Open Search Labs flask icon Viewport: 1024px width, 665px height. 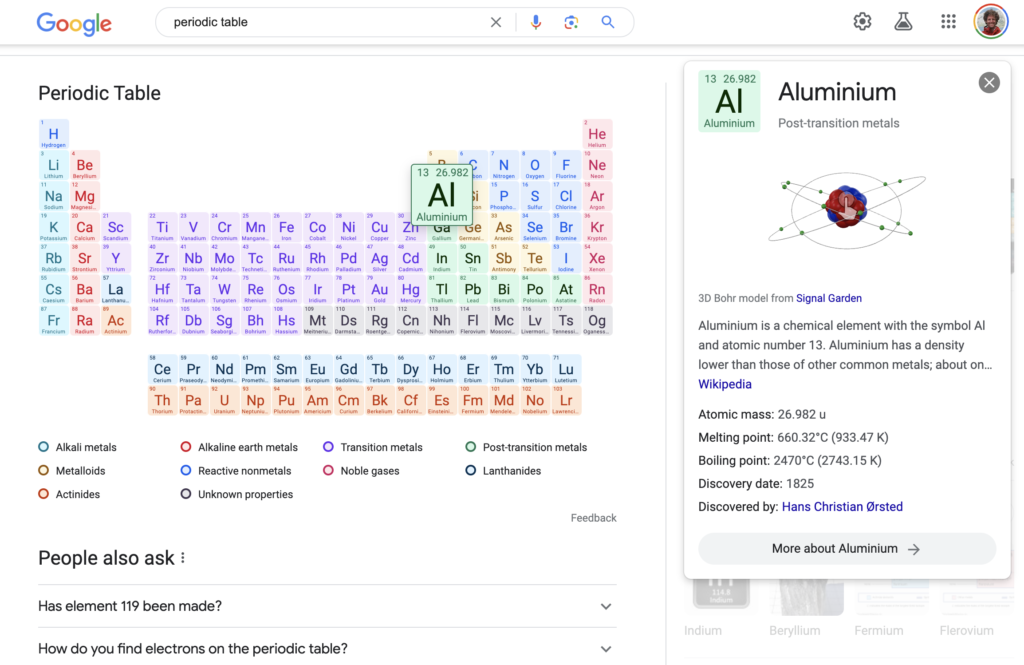coord(904,22)
